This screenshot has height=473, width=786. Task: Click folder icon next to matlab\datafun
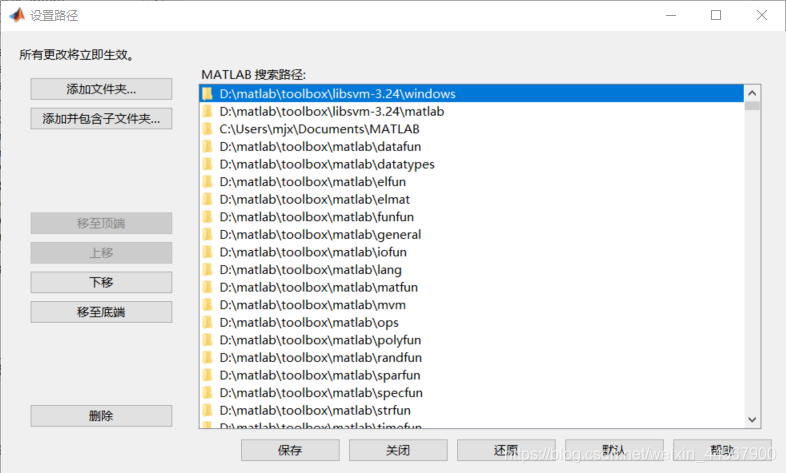[x=208, y=146]
